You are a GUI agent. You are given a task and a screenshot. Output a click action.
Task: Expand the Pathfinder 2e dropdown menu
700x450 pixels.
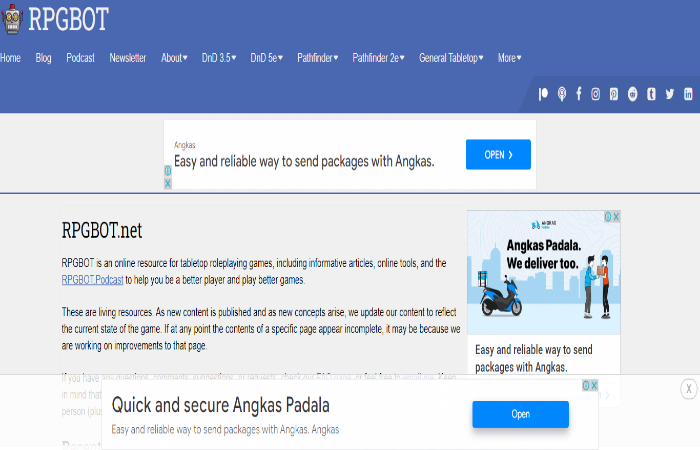[x=379, y=58]
